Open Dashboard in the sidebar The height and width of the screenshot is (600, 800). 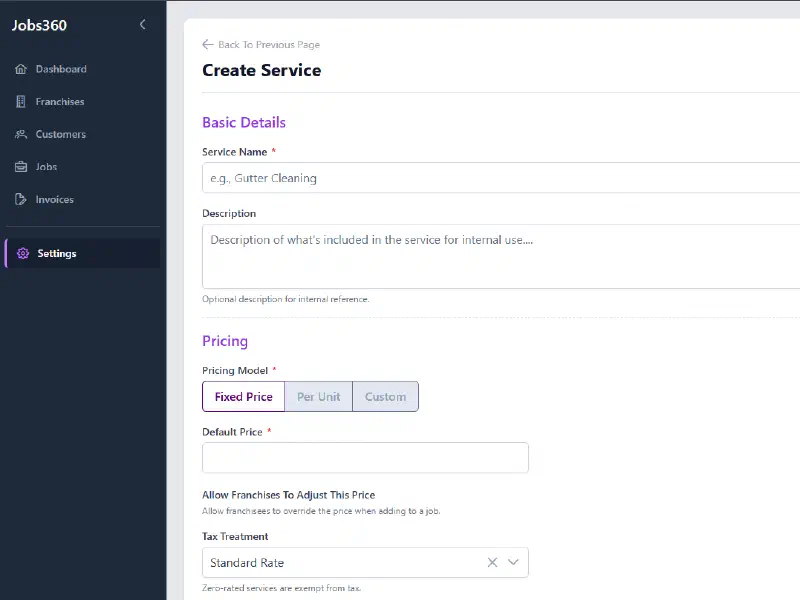pyautogui.click(x=83, y=69)
